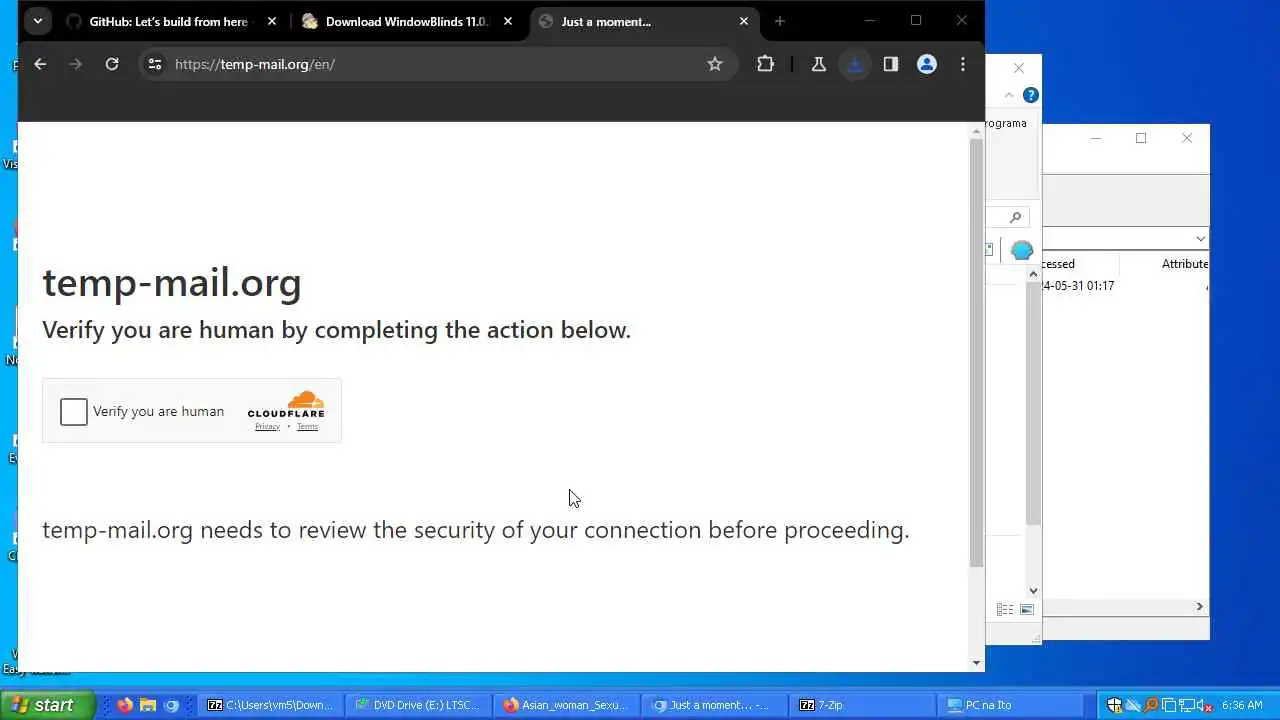Image resolution: width=1280 pixels, height=720 pixels.
Task: Switch to details view in Explorer window
Action: click(x=1005, y=609)
